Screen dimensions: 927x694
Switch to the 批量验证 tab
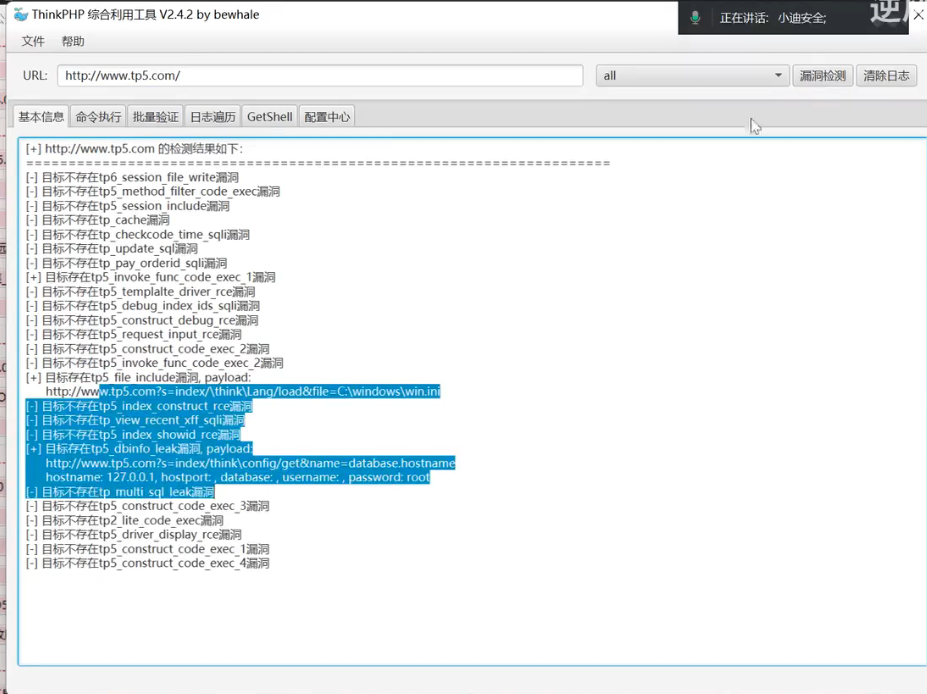click(155, 116)
